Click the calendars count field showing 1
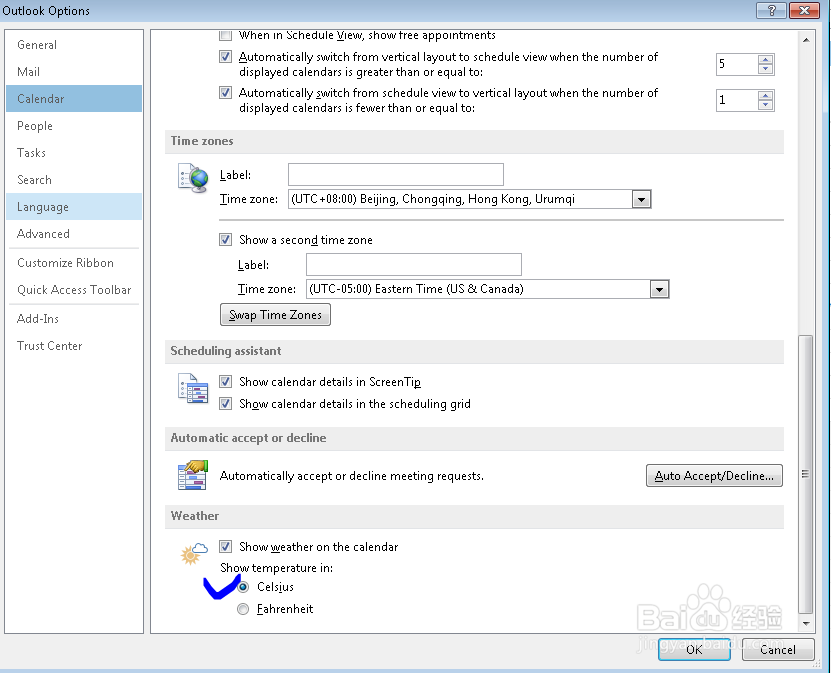Viewport: 831px width, 673px height. point(737,100)
